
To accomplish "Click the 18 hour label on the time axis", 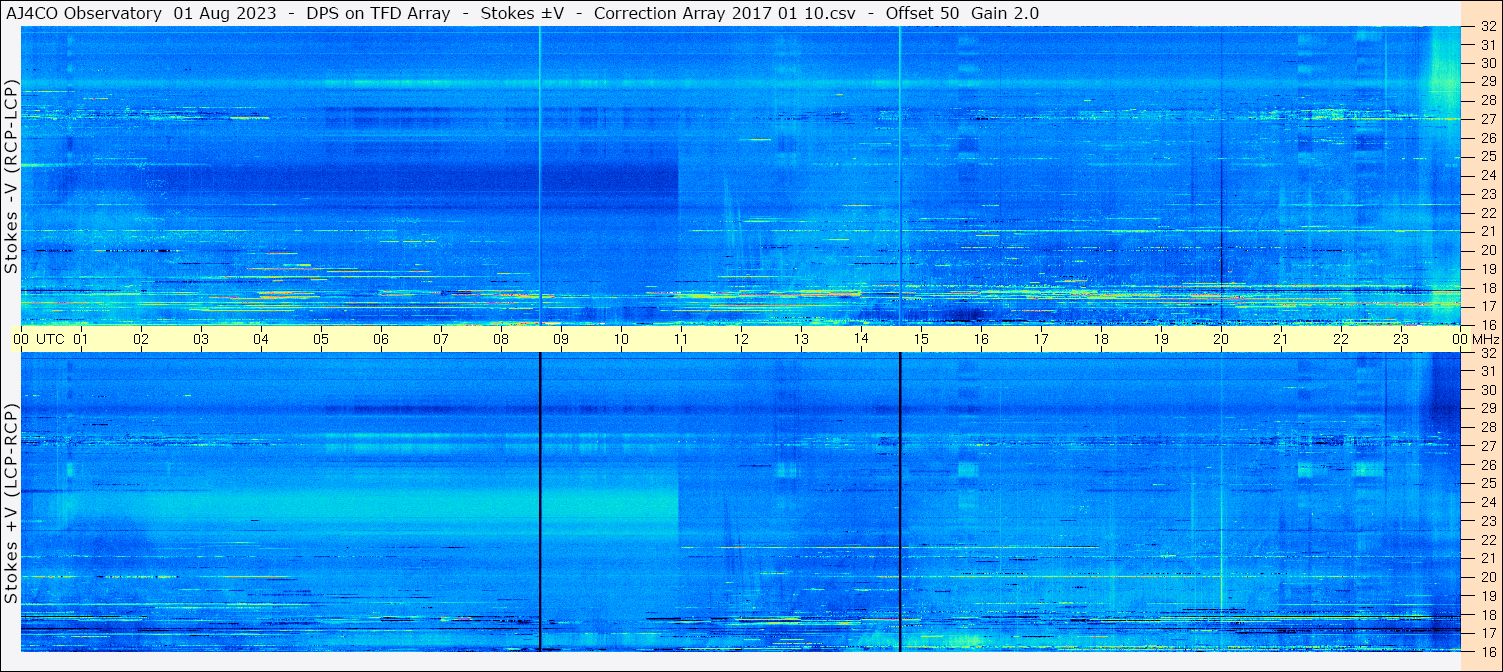I will click(1101, 339).
